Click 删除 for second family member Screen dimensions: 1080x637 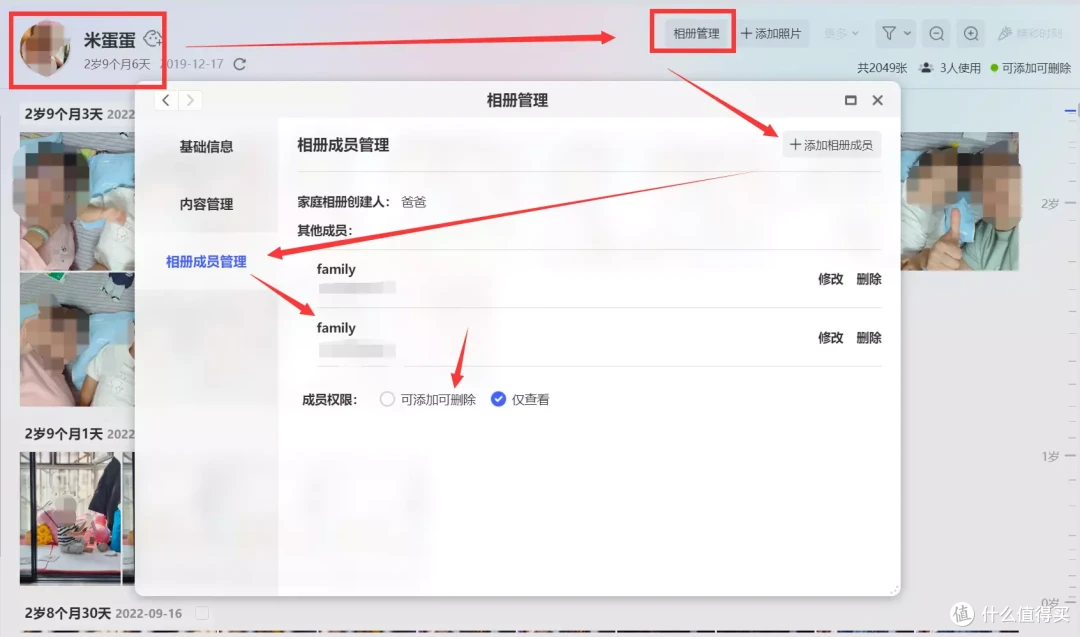click(869, 337)
